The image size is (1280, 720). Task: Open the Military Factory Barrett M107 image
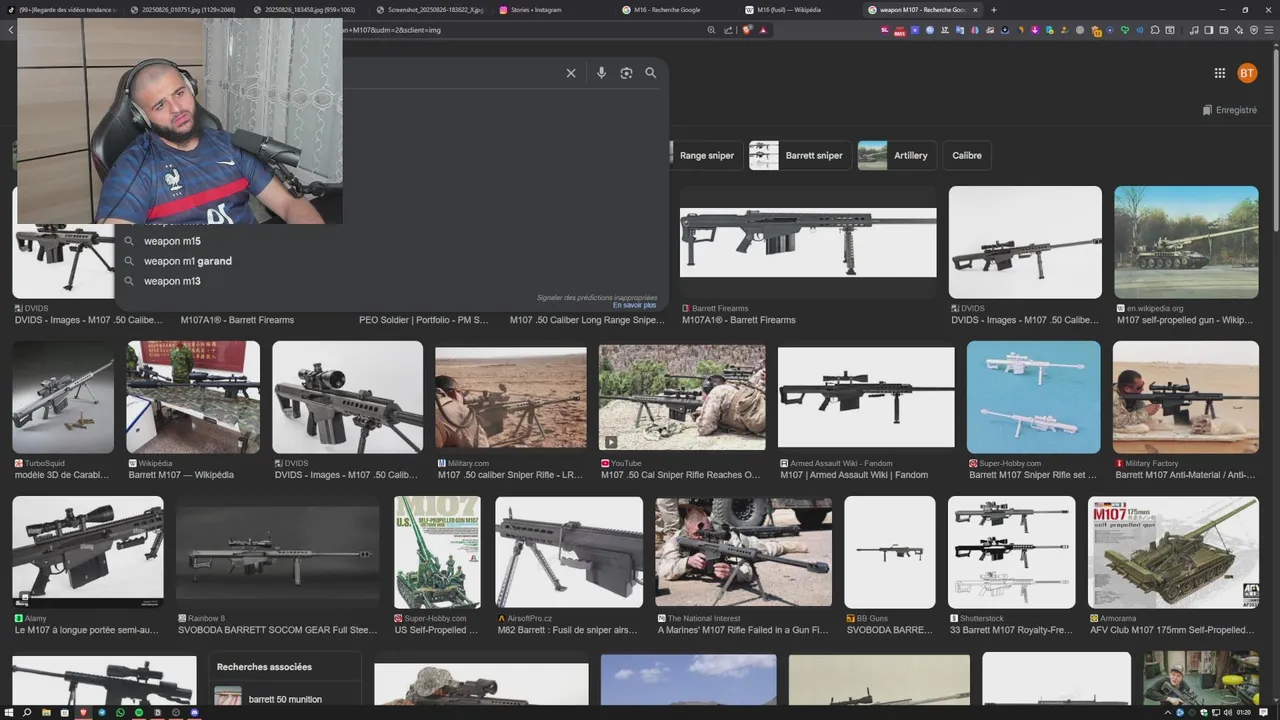1186,397
